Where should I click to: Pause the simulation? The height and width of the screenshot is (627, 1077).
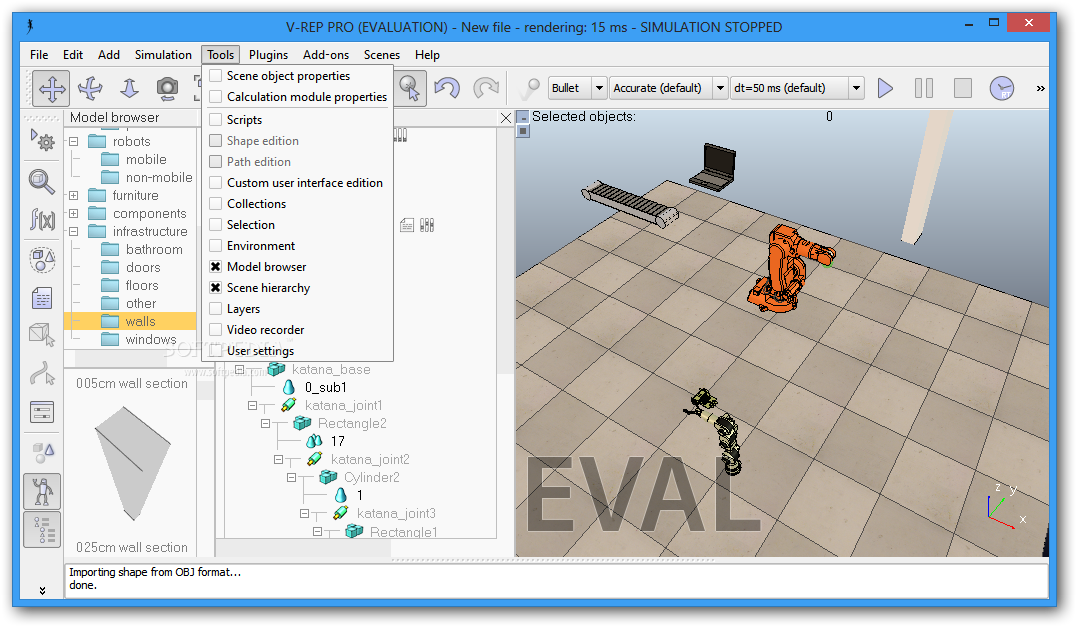[924, 89]
